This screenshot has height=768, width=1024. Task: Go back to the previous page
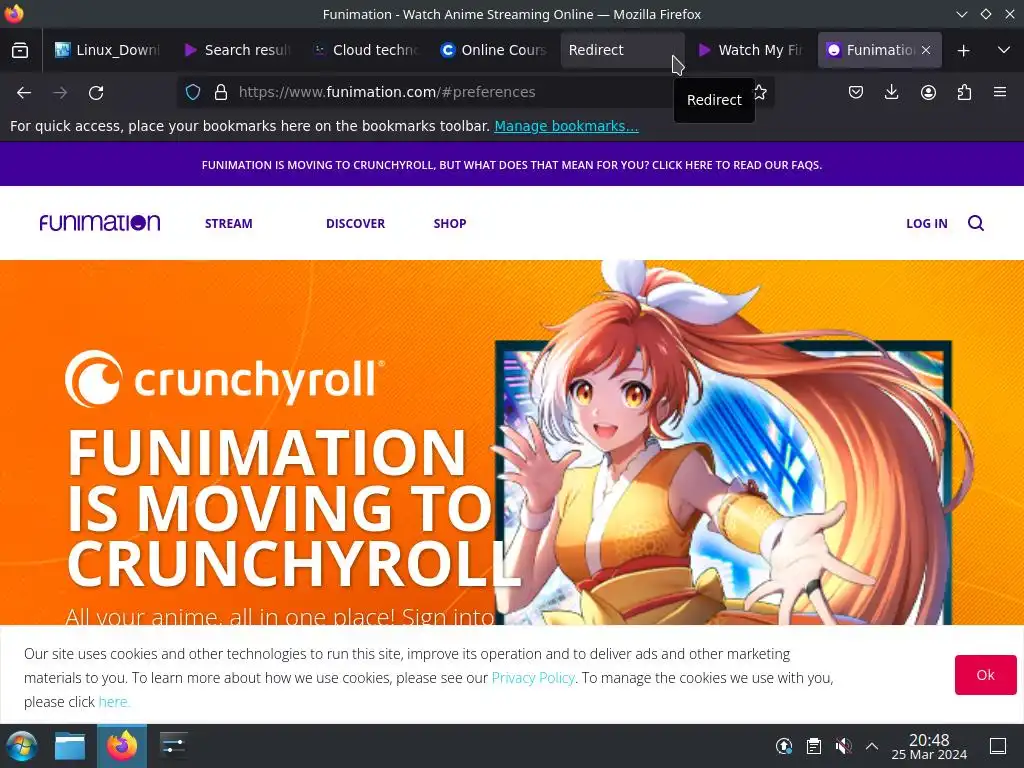pyautogui.click(x=24, y=93)
